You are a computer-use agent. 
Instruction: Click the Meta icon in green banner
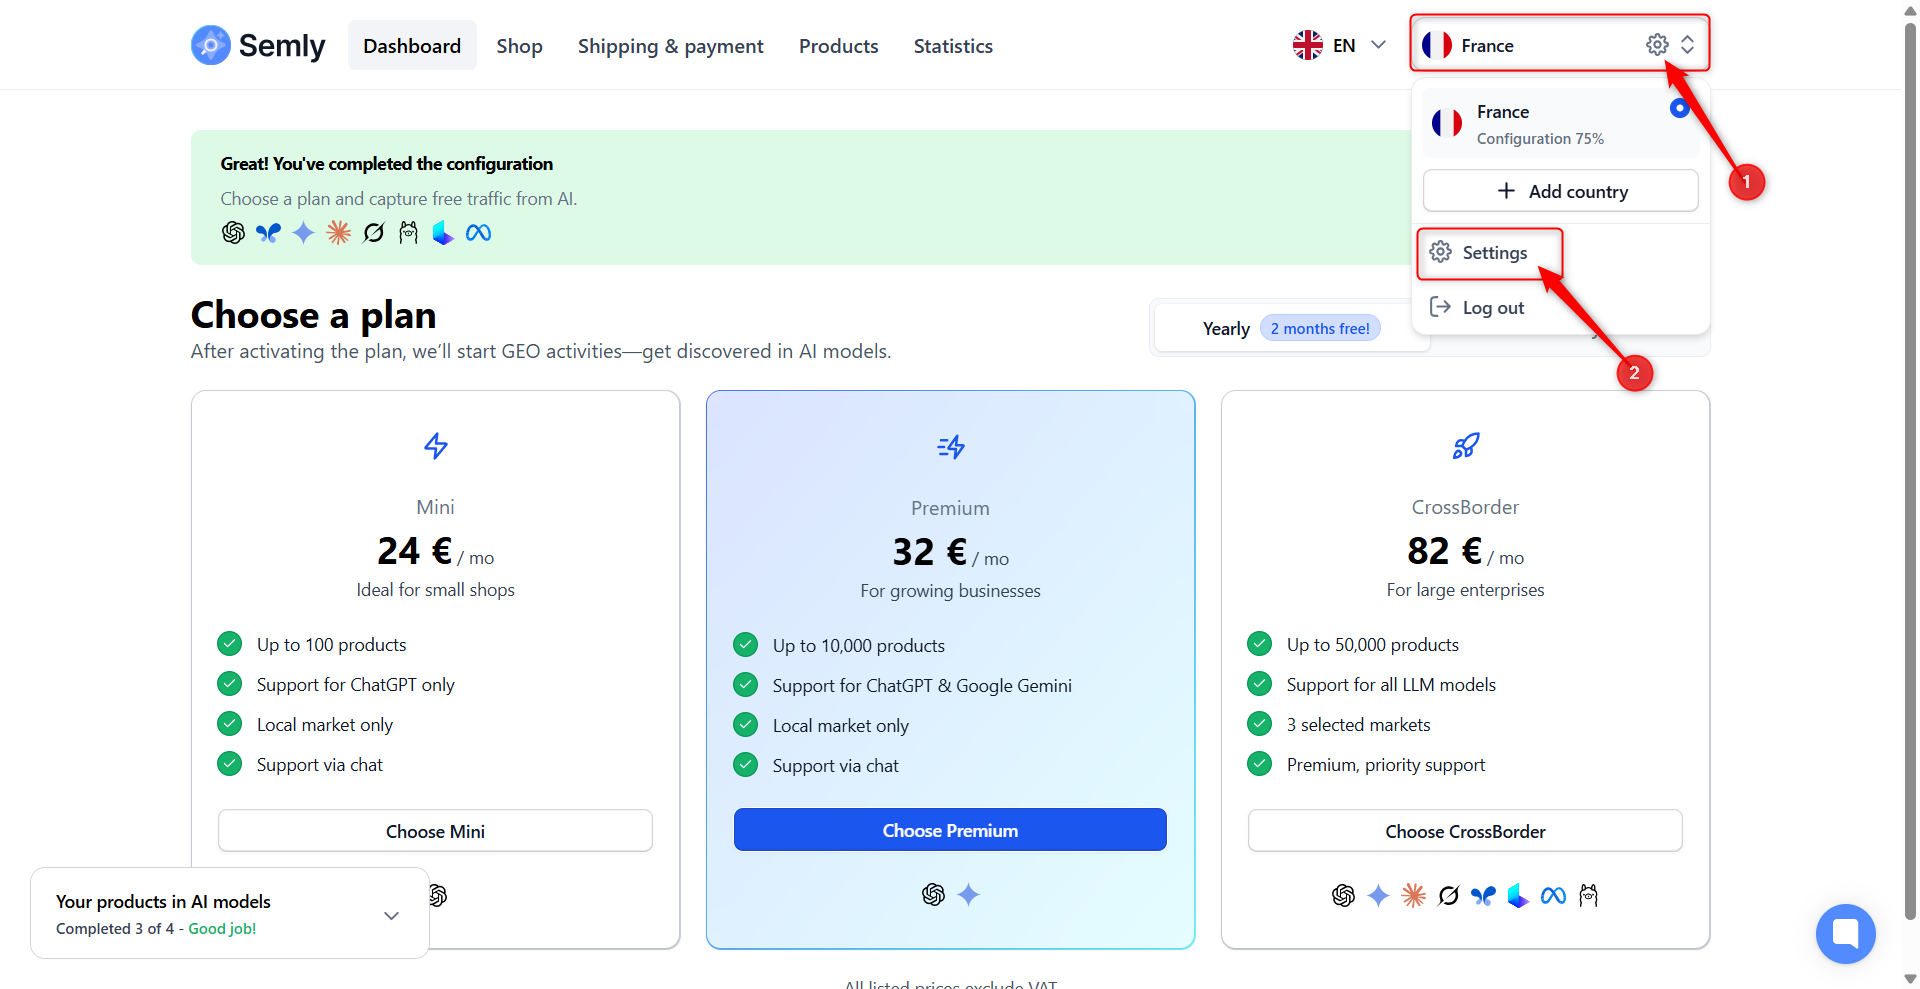[x=478, y=233]
